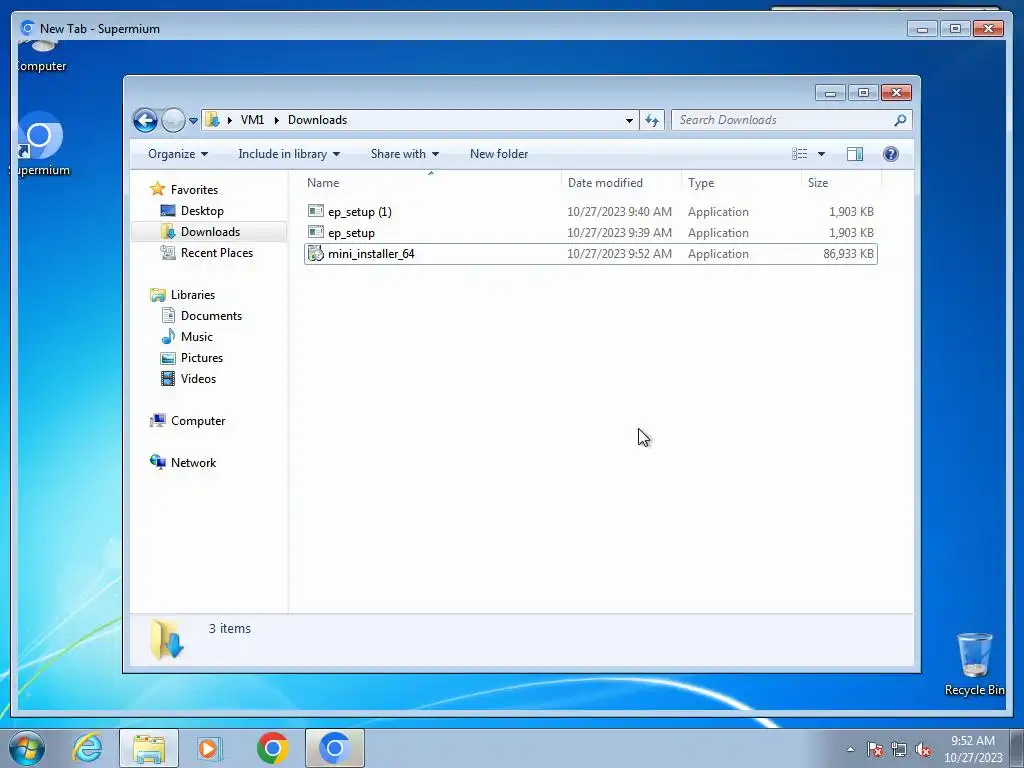Click the ep_setup (1) file name
The height and width of the screenshot is (768, 1024).
[360, 212]
